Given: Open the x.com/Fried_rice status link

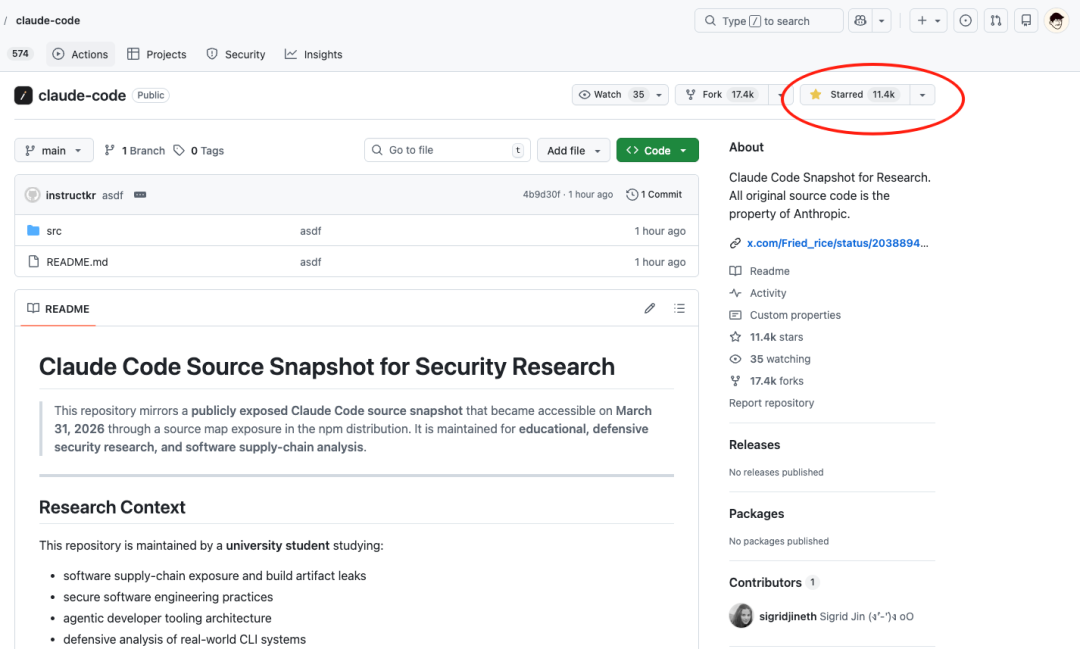Looking at the screenshot, I should (x=830, y=243).
